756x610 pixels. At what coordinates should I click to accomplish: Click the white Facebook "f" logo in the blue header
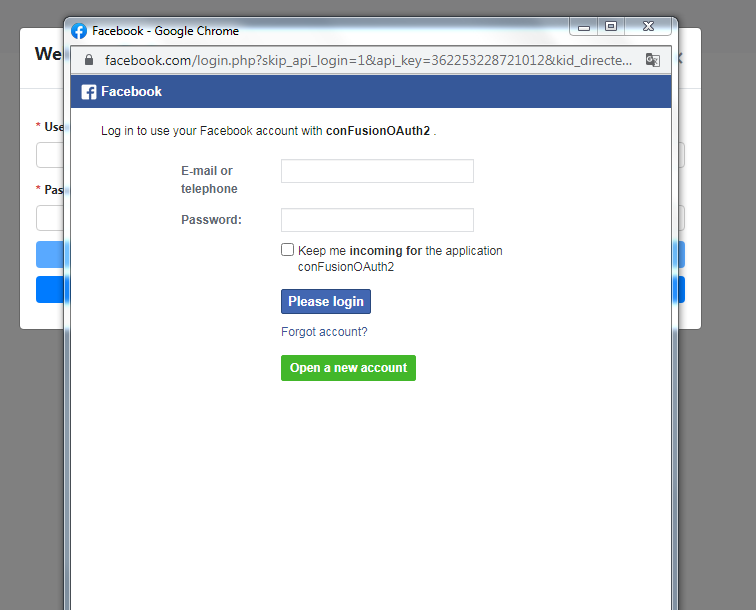click(x=89, y=92)
